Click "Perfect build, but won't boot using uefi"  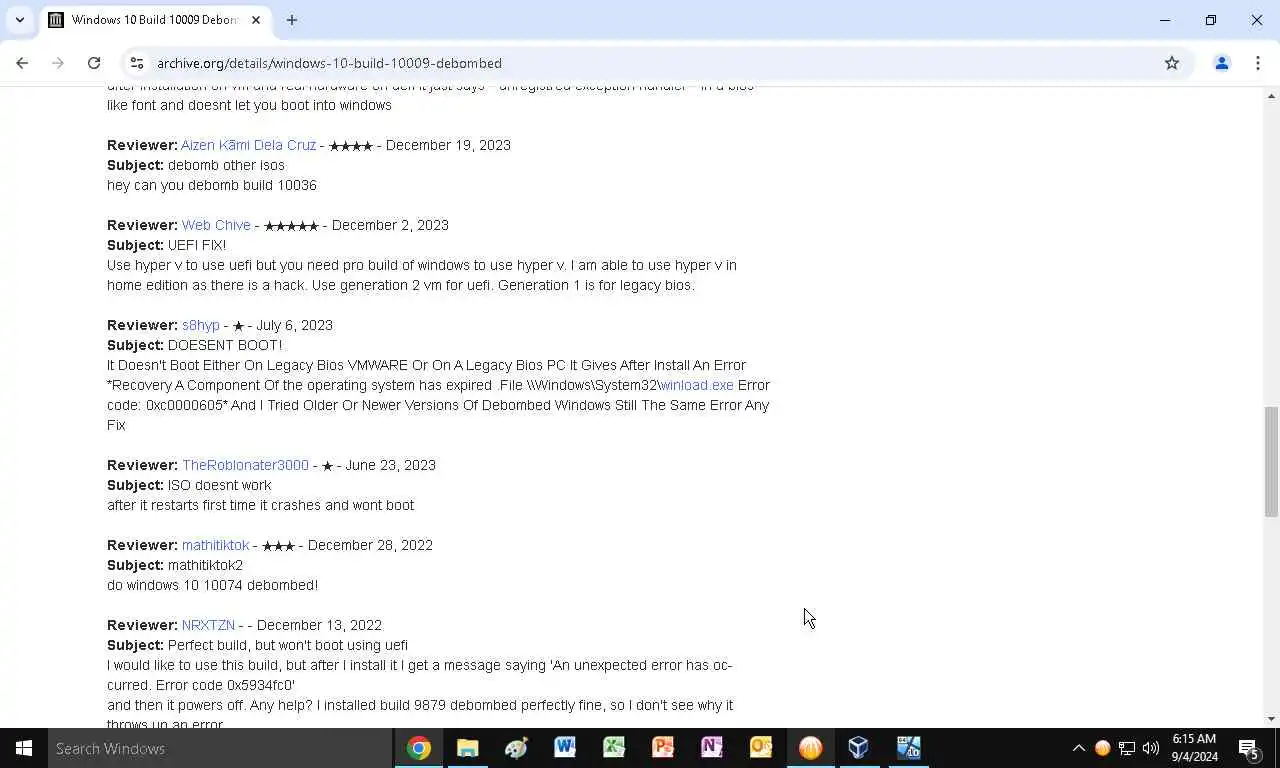(288, 645)
